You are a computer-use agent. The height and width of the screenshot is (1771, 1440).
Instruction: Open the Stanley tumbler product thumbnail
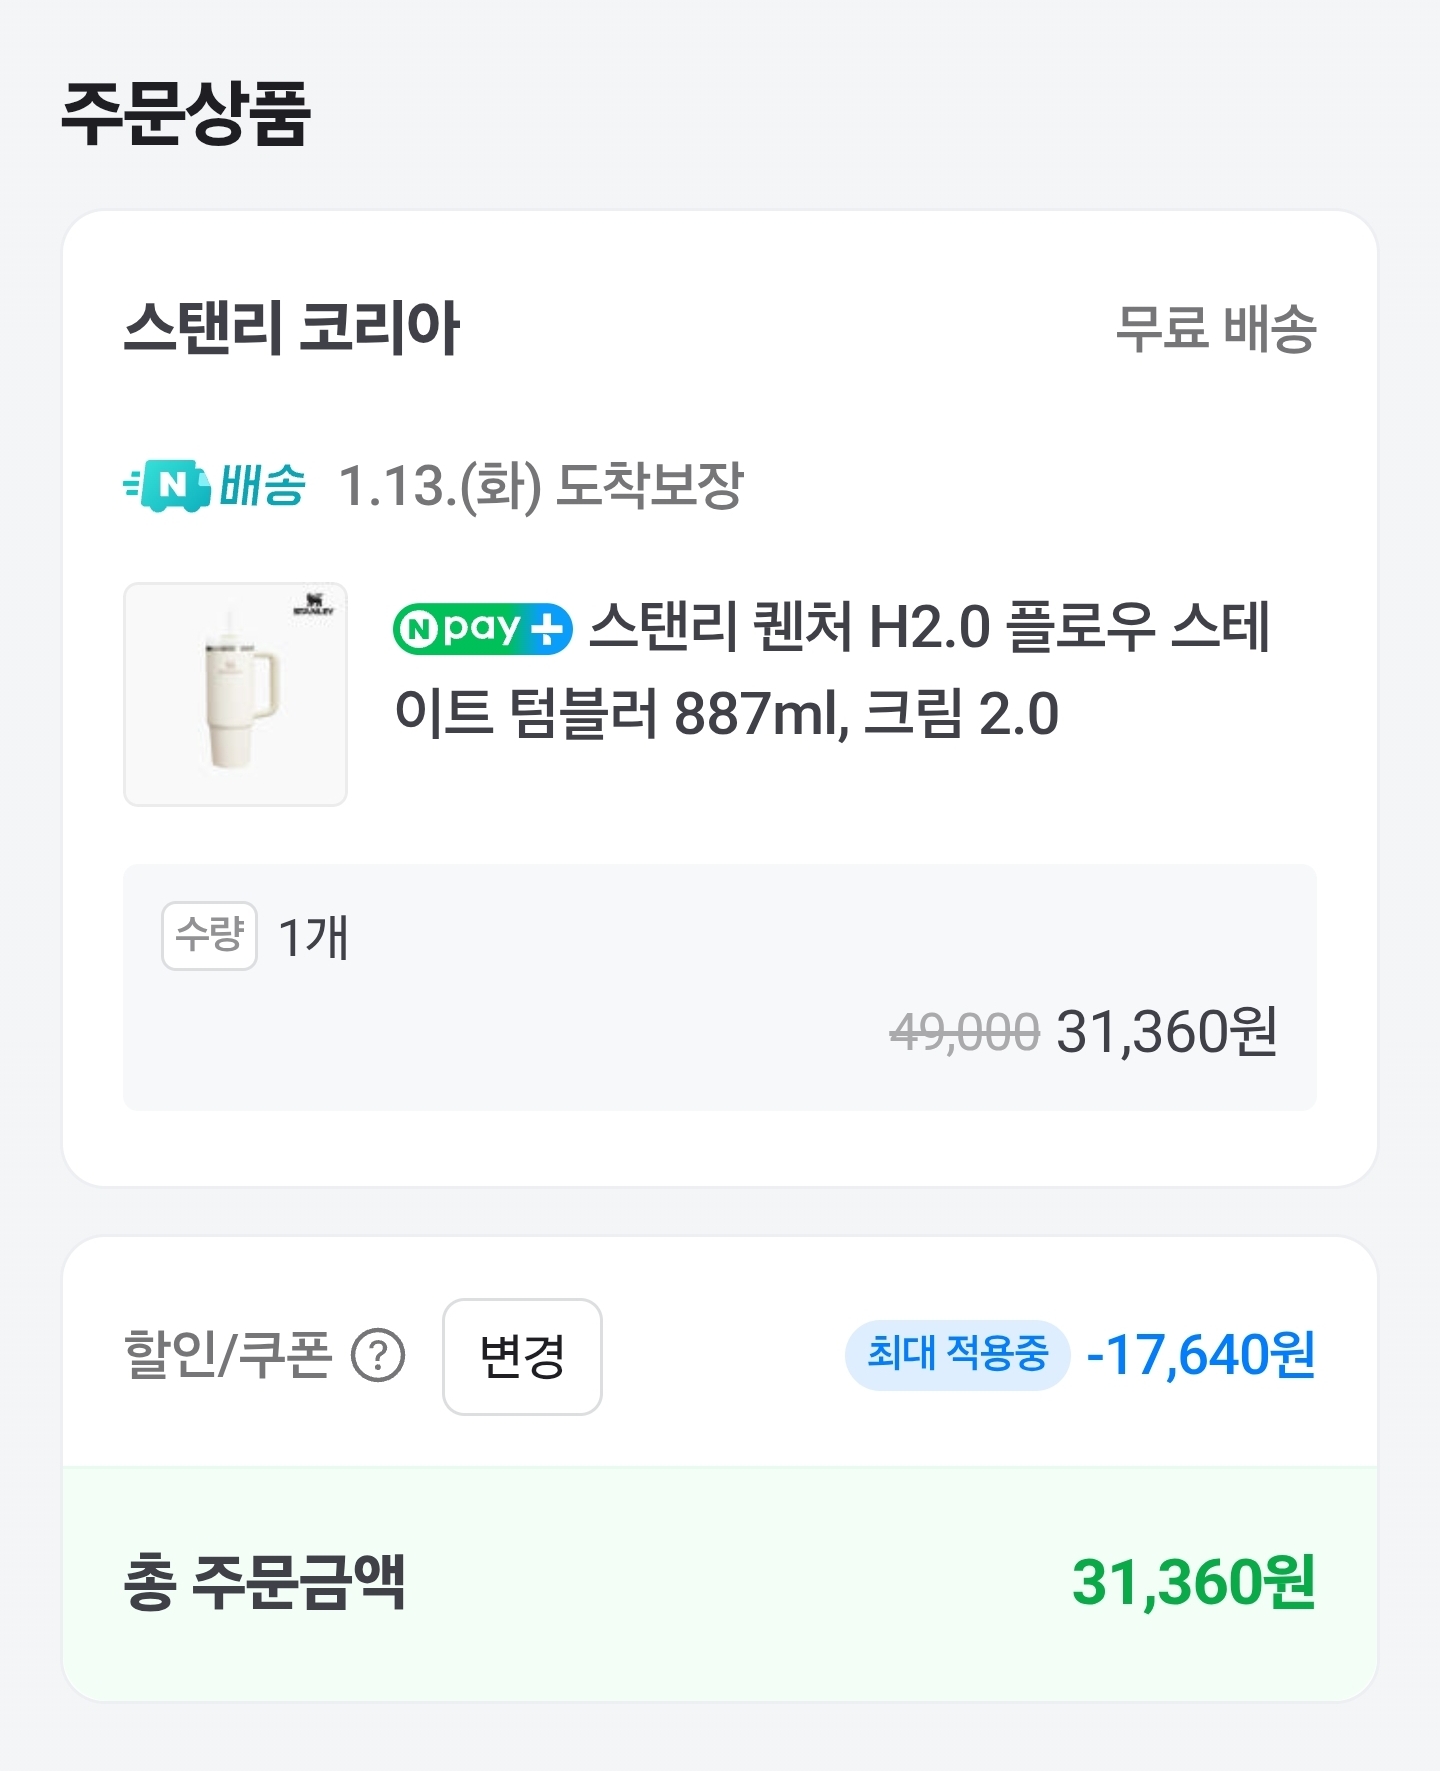point(235,695)
